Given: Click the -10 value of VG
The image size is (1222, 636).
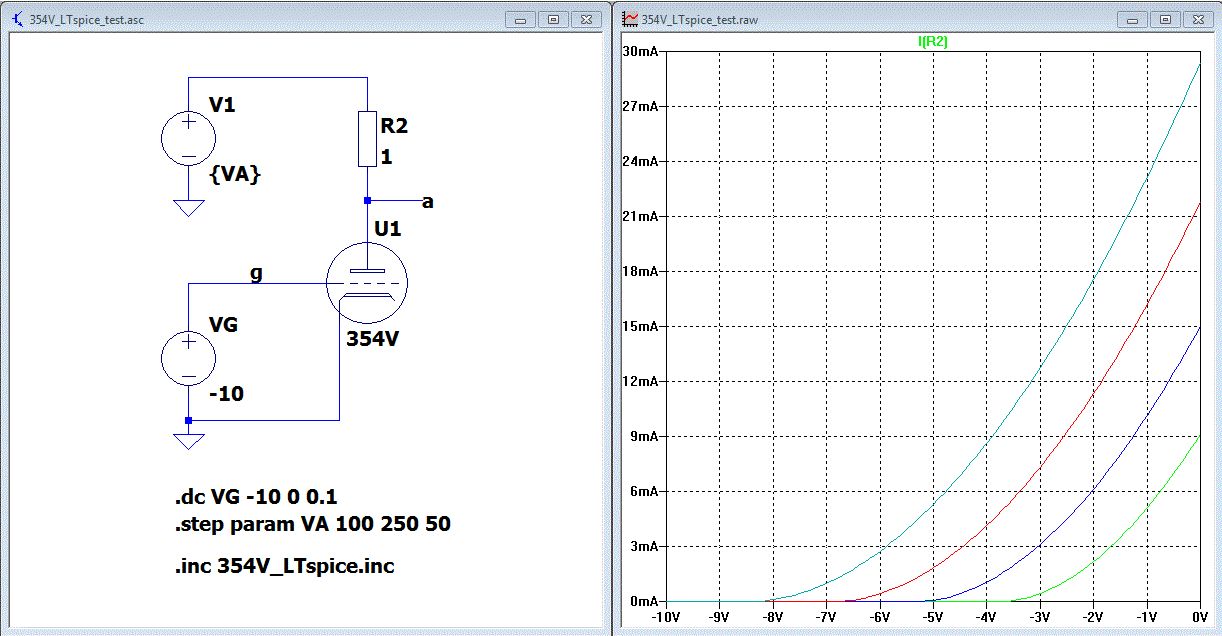Looking at the screenshot, I should click(226, 394).
